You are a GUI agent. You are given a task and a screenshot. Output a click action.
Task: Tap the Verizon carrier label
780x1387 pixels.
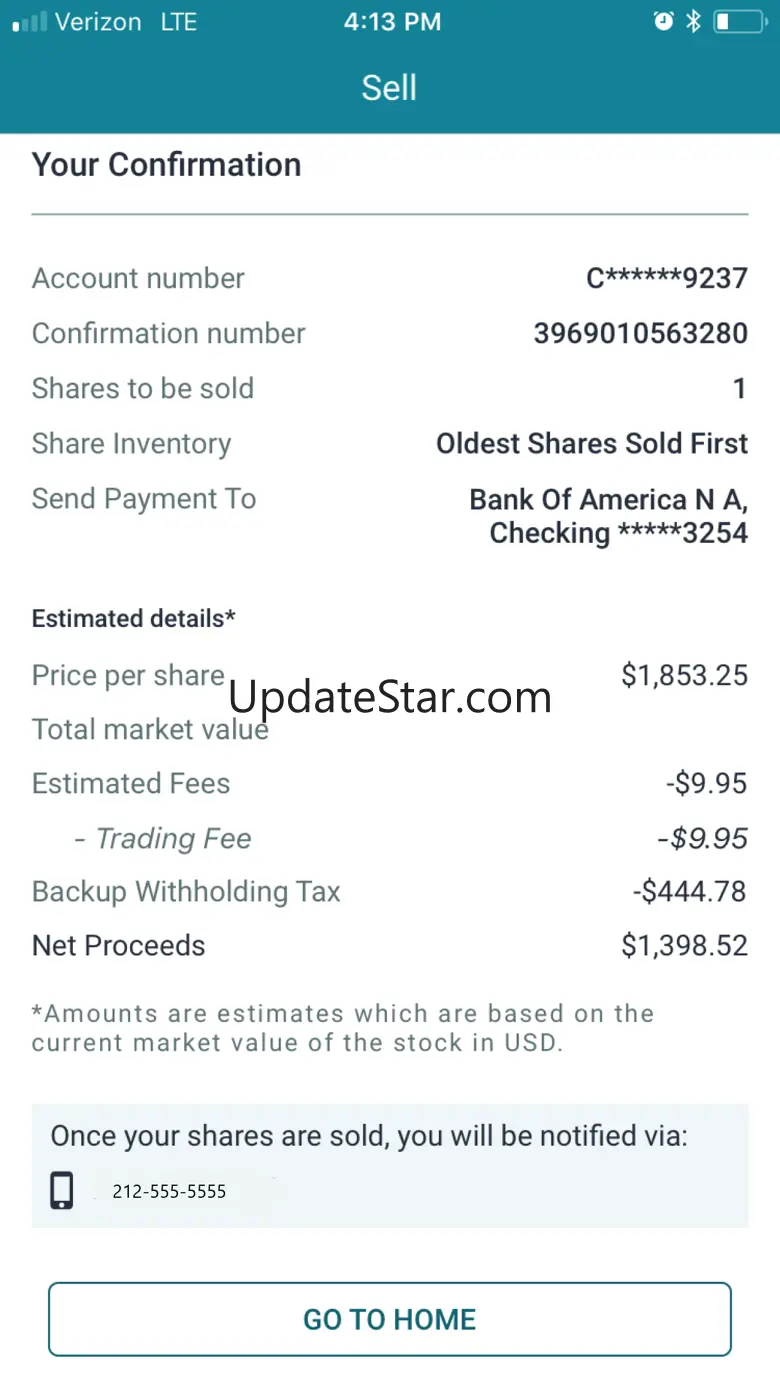tap(98, 22)
